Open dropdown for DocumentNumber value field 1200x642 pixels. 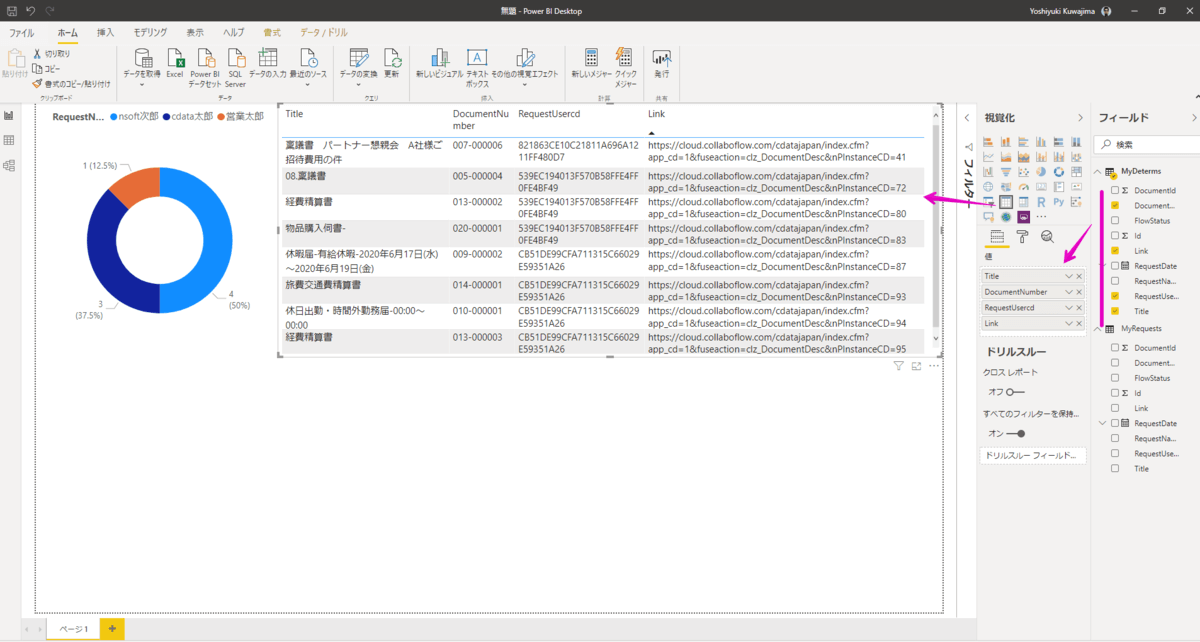(x=1069, y=292)
